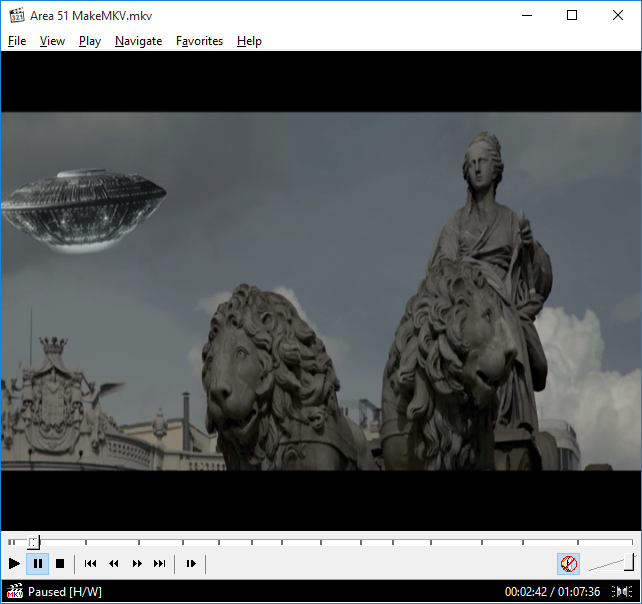
Task: Open the Favorites menu
Action: [x=199, y=41]
